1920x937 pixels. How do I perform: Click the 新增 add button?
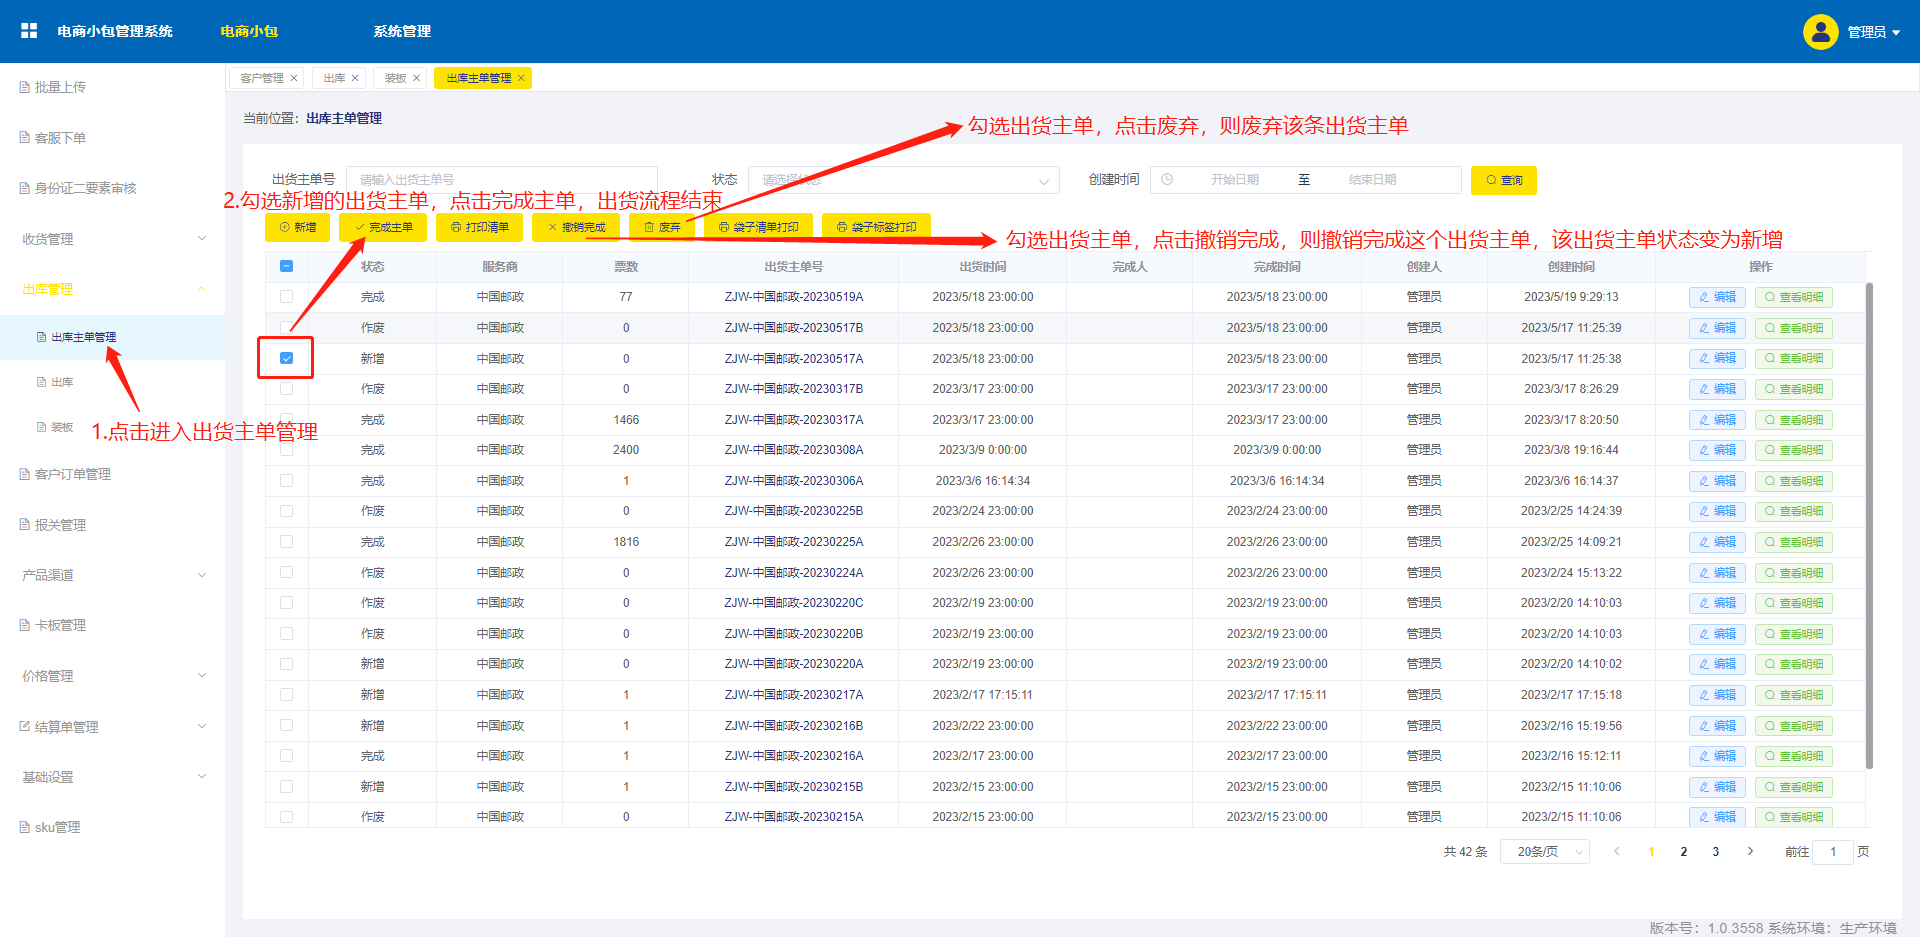pos(297,227)
